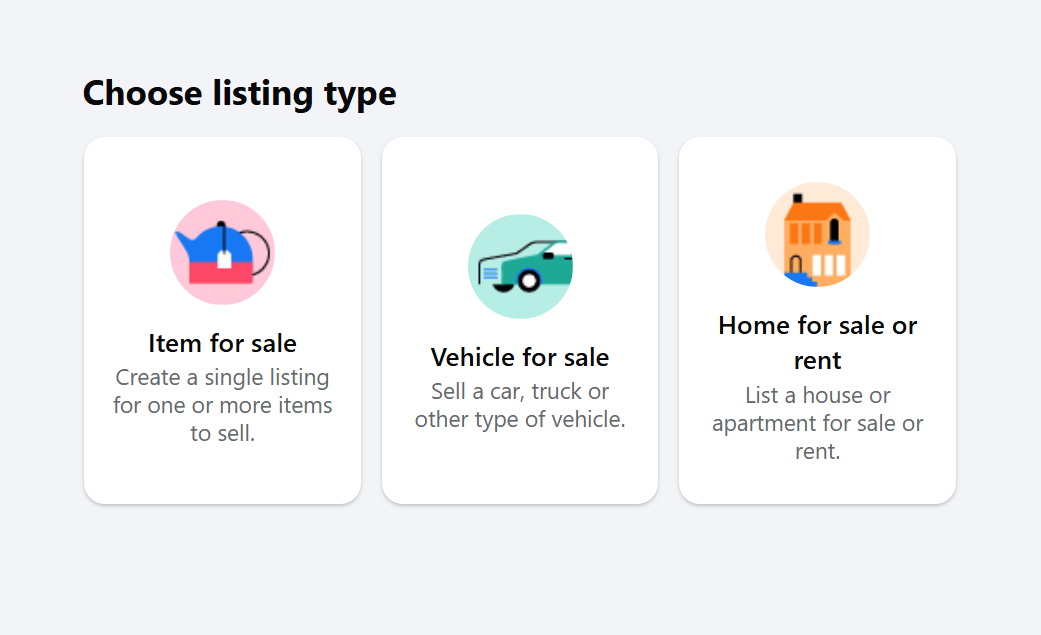Viewport: 1041px width, 635px height.
Task: Select the middle listing type card
Action: (520, 320)
